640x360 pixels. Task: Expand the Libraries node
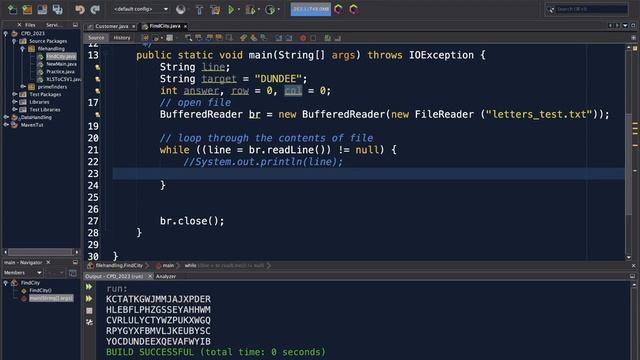pos(14,102)
